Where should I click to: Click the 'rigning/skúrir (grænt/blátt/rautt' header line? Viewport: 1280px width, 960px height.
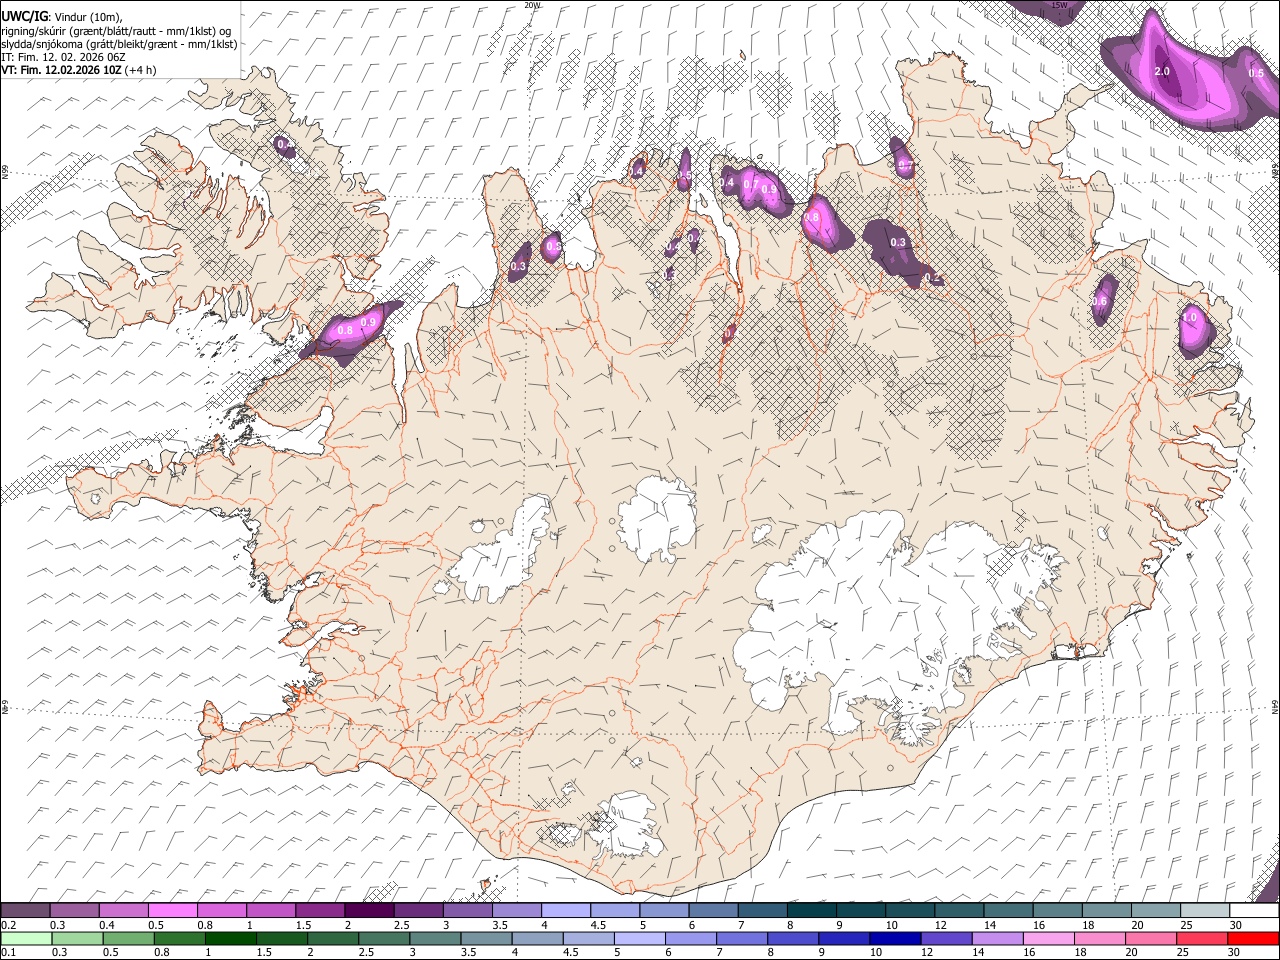[116, 30]
